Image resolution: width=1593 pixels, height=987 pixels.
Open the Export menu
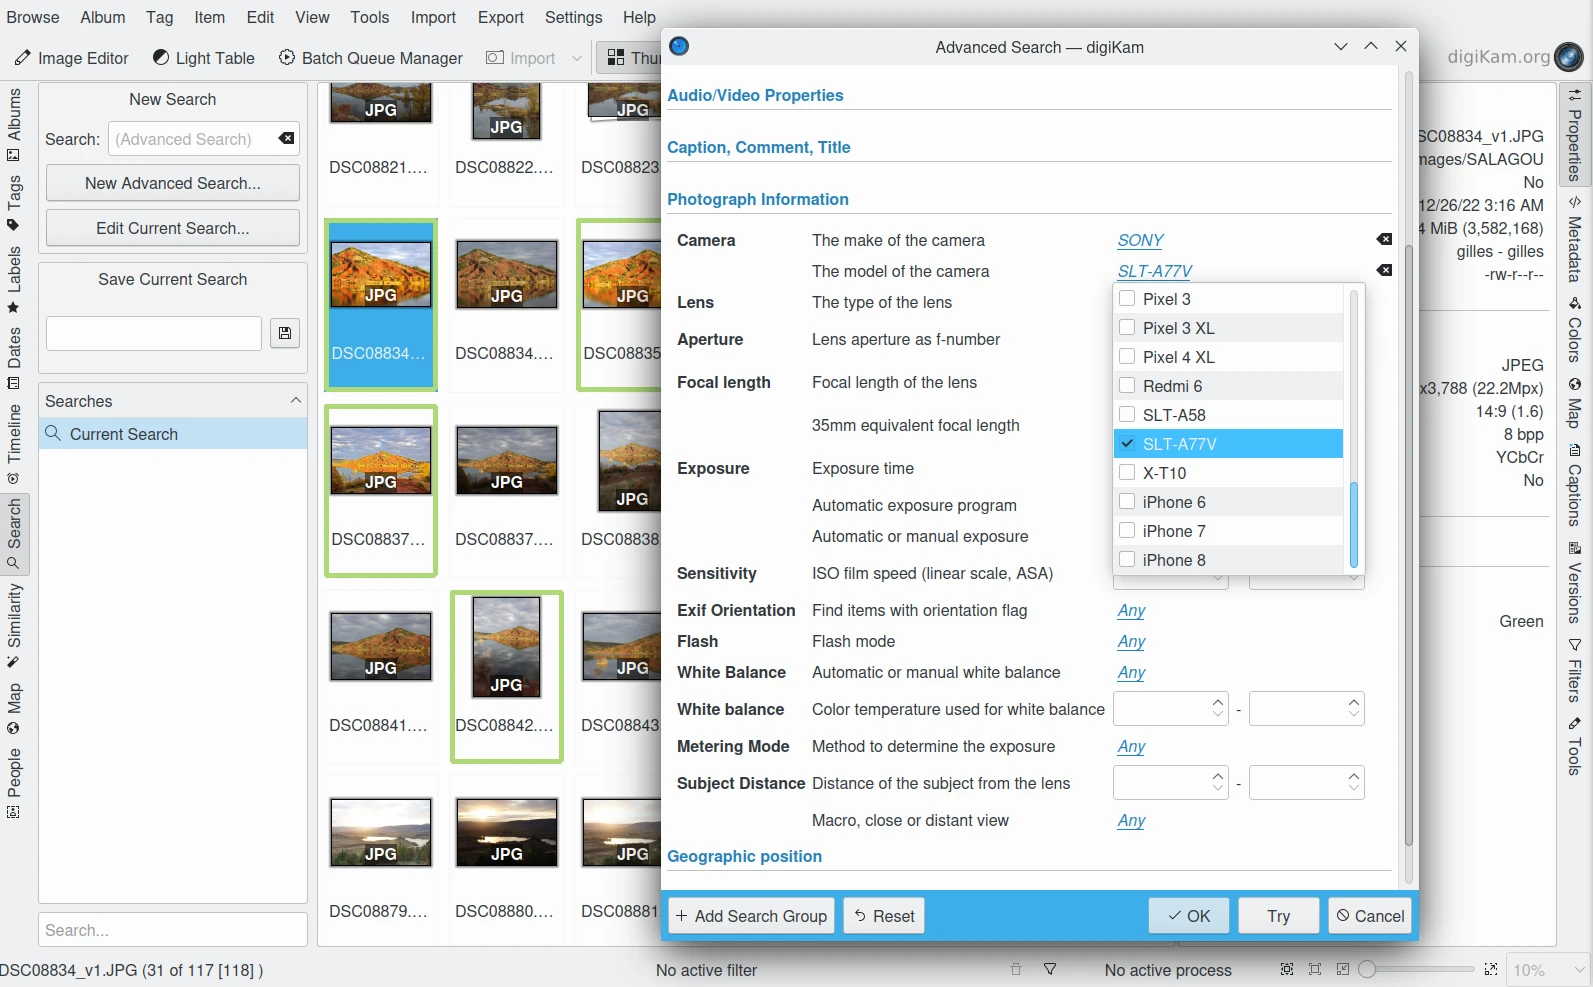click(x=500, y=17)
